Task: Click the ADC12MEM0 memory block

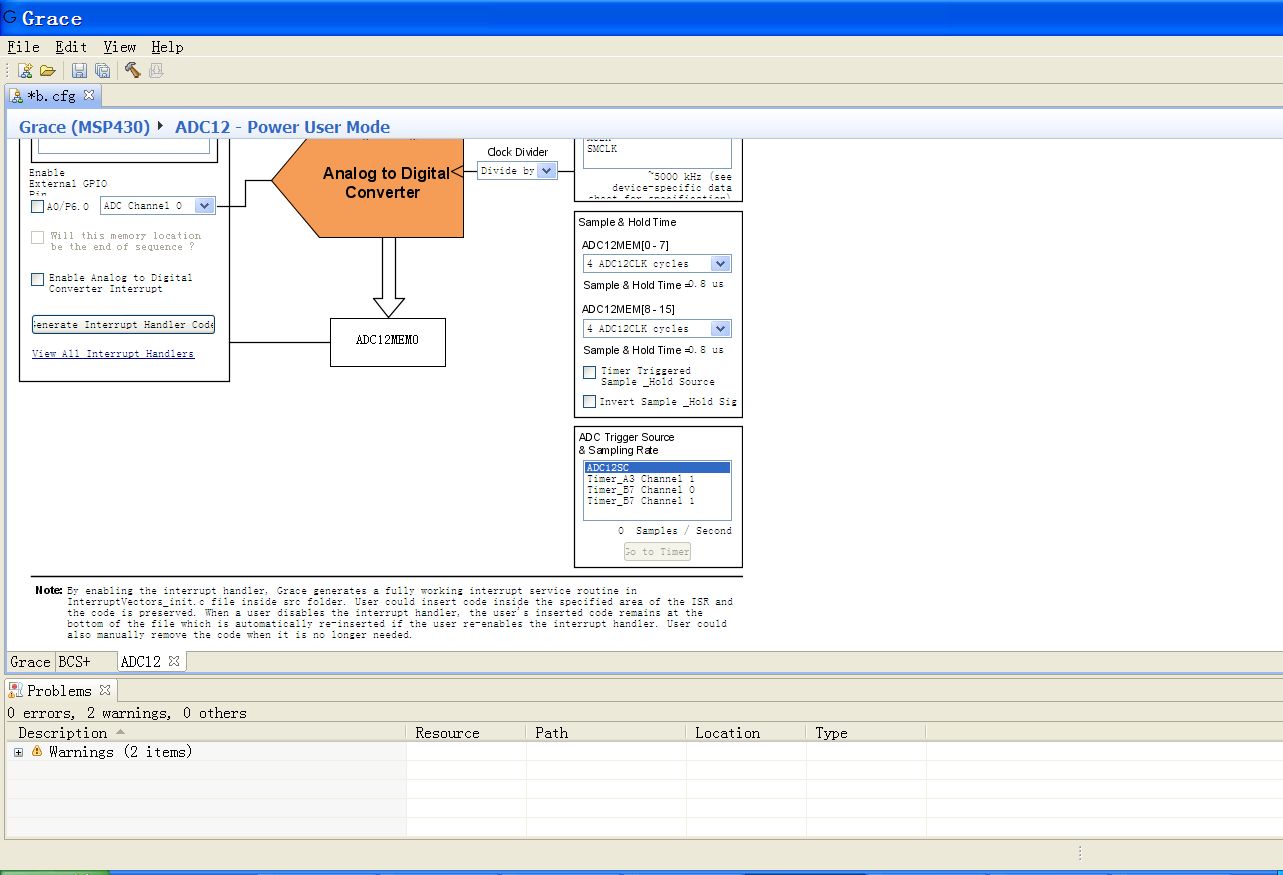Action: click(x=388, y=341)
